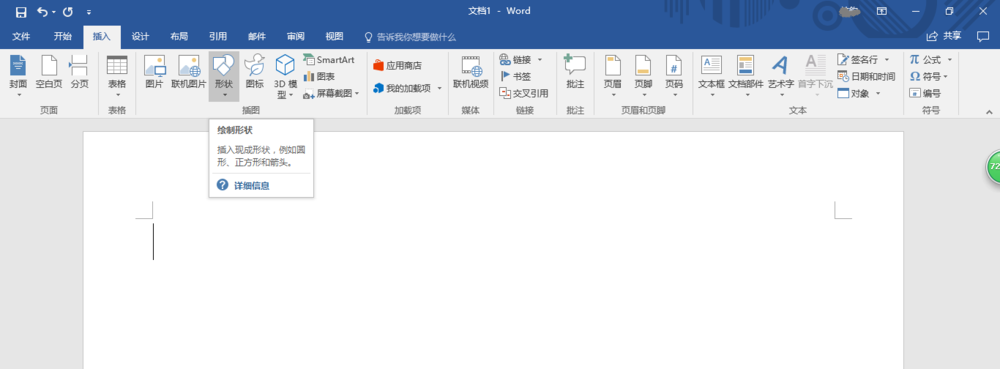1000x369 pixels.
Task: Switch to the 布局 (Layout) tab
Action: (x=179, y=36)
